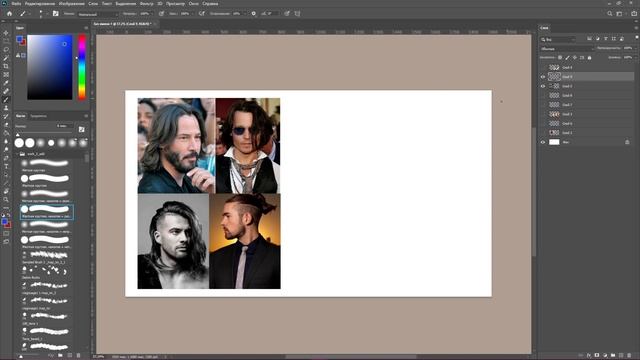Click the hue spectrum slider

coord(82,67)
